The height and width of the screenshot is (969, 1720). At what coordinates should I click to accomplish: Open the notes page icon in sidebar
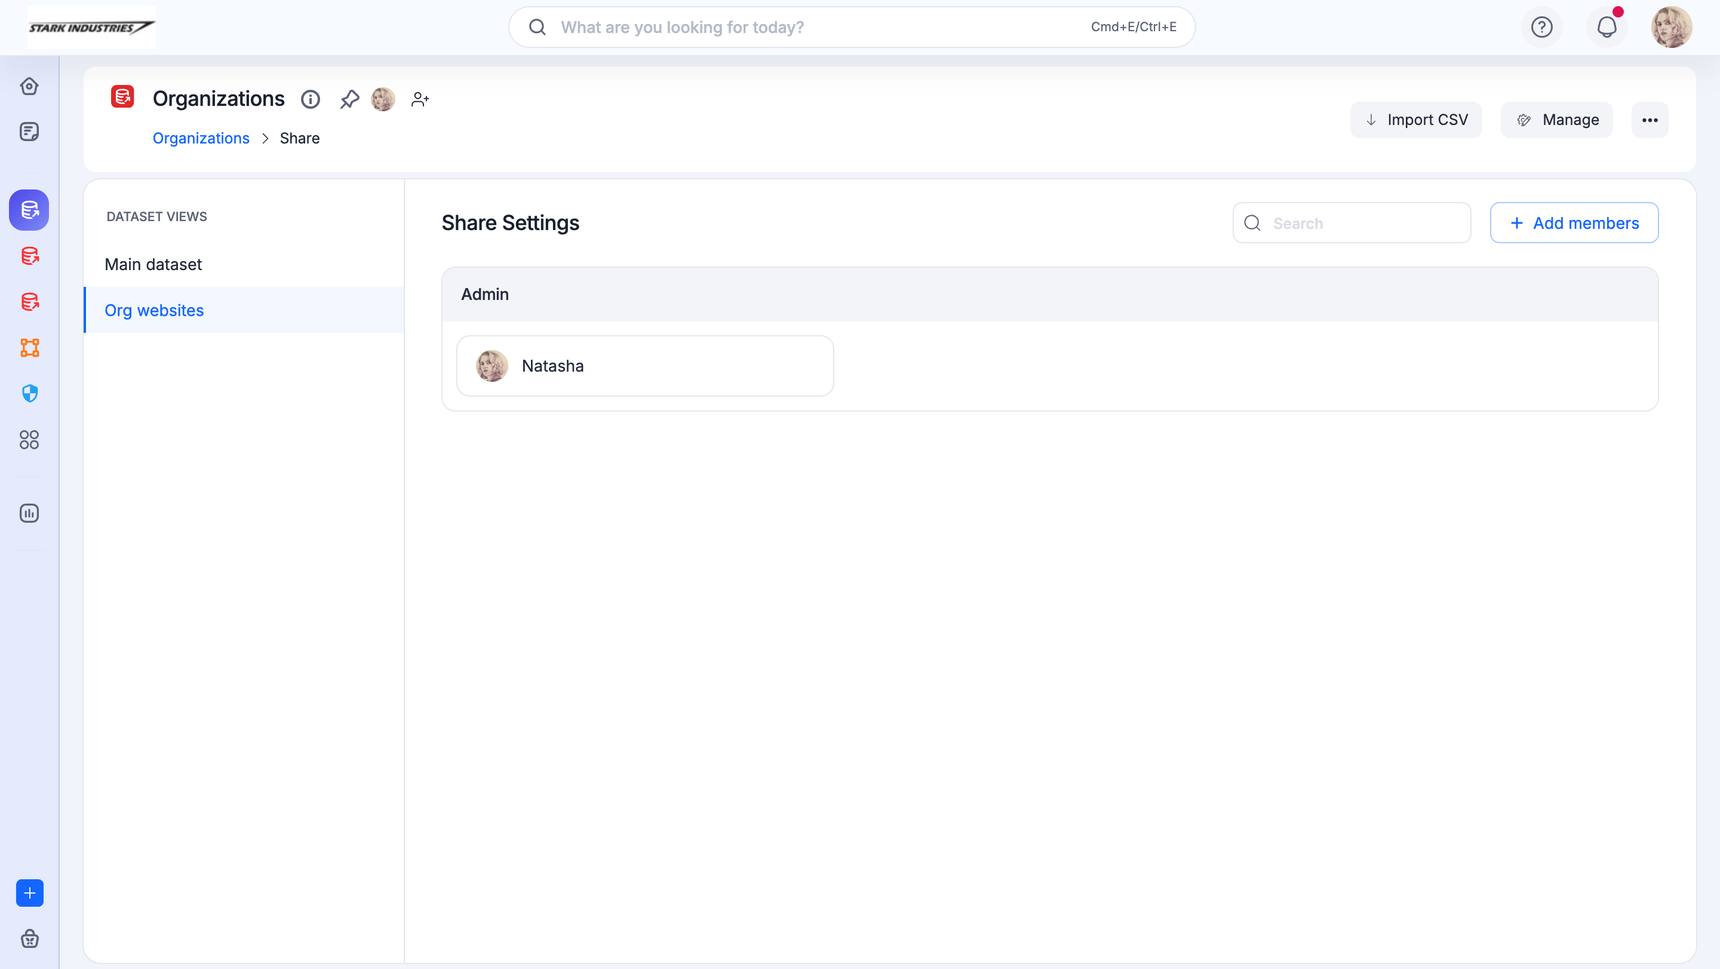(x=29, y=132)
